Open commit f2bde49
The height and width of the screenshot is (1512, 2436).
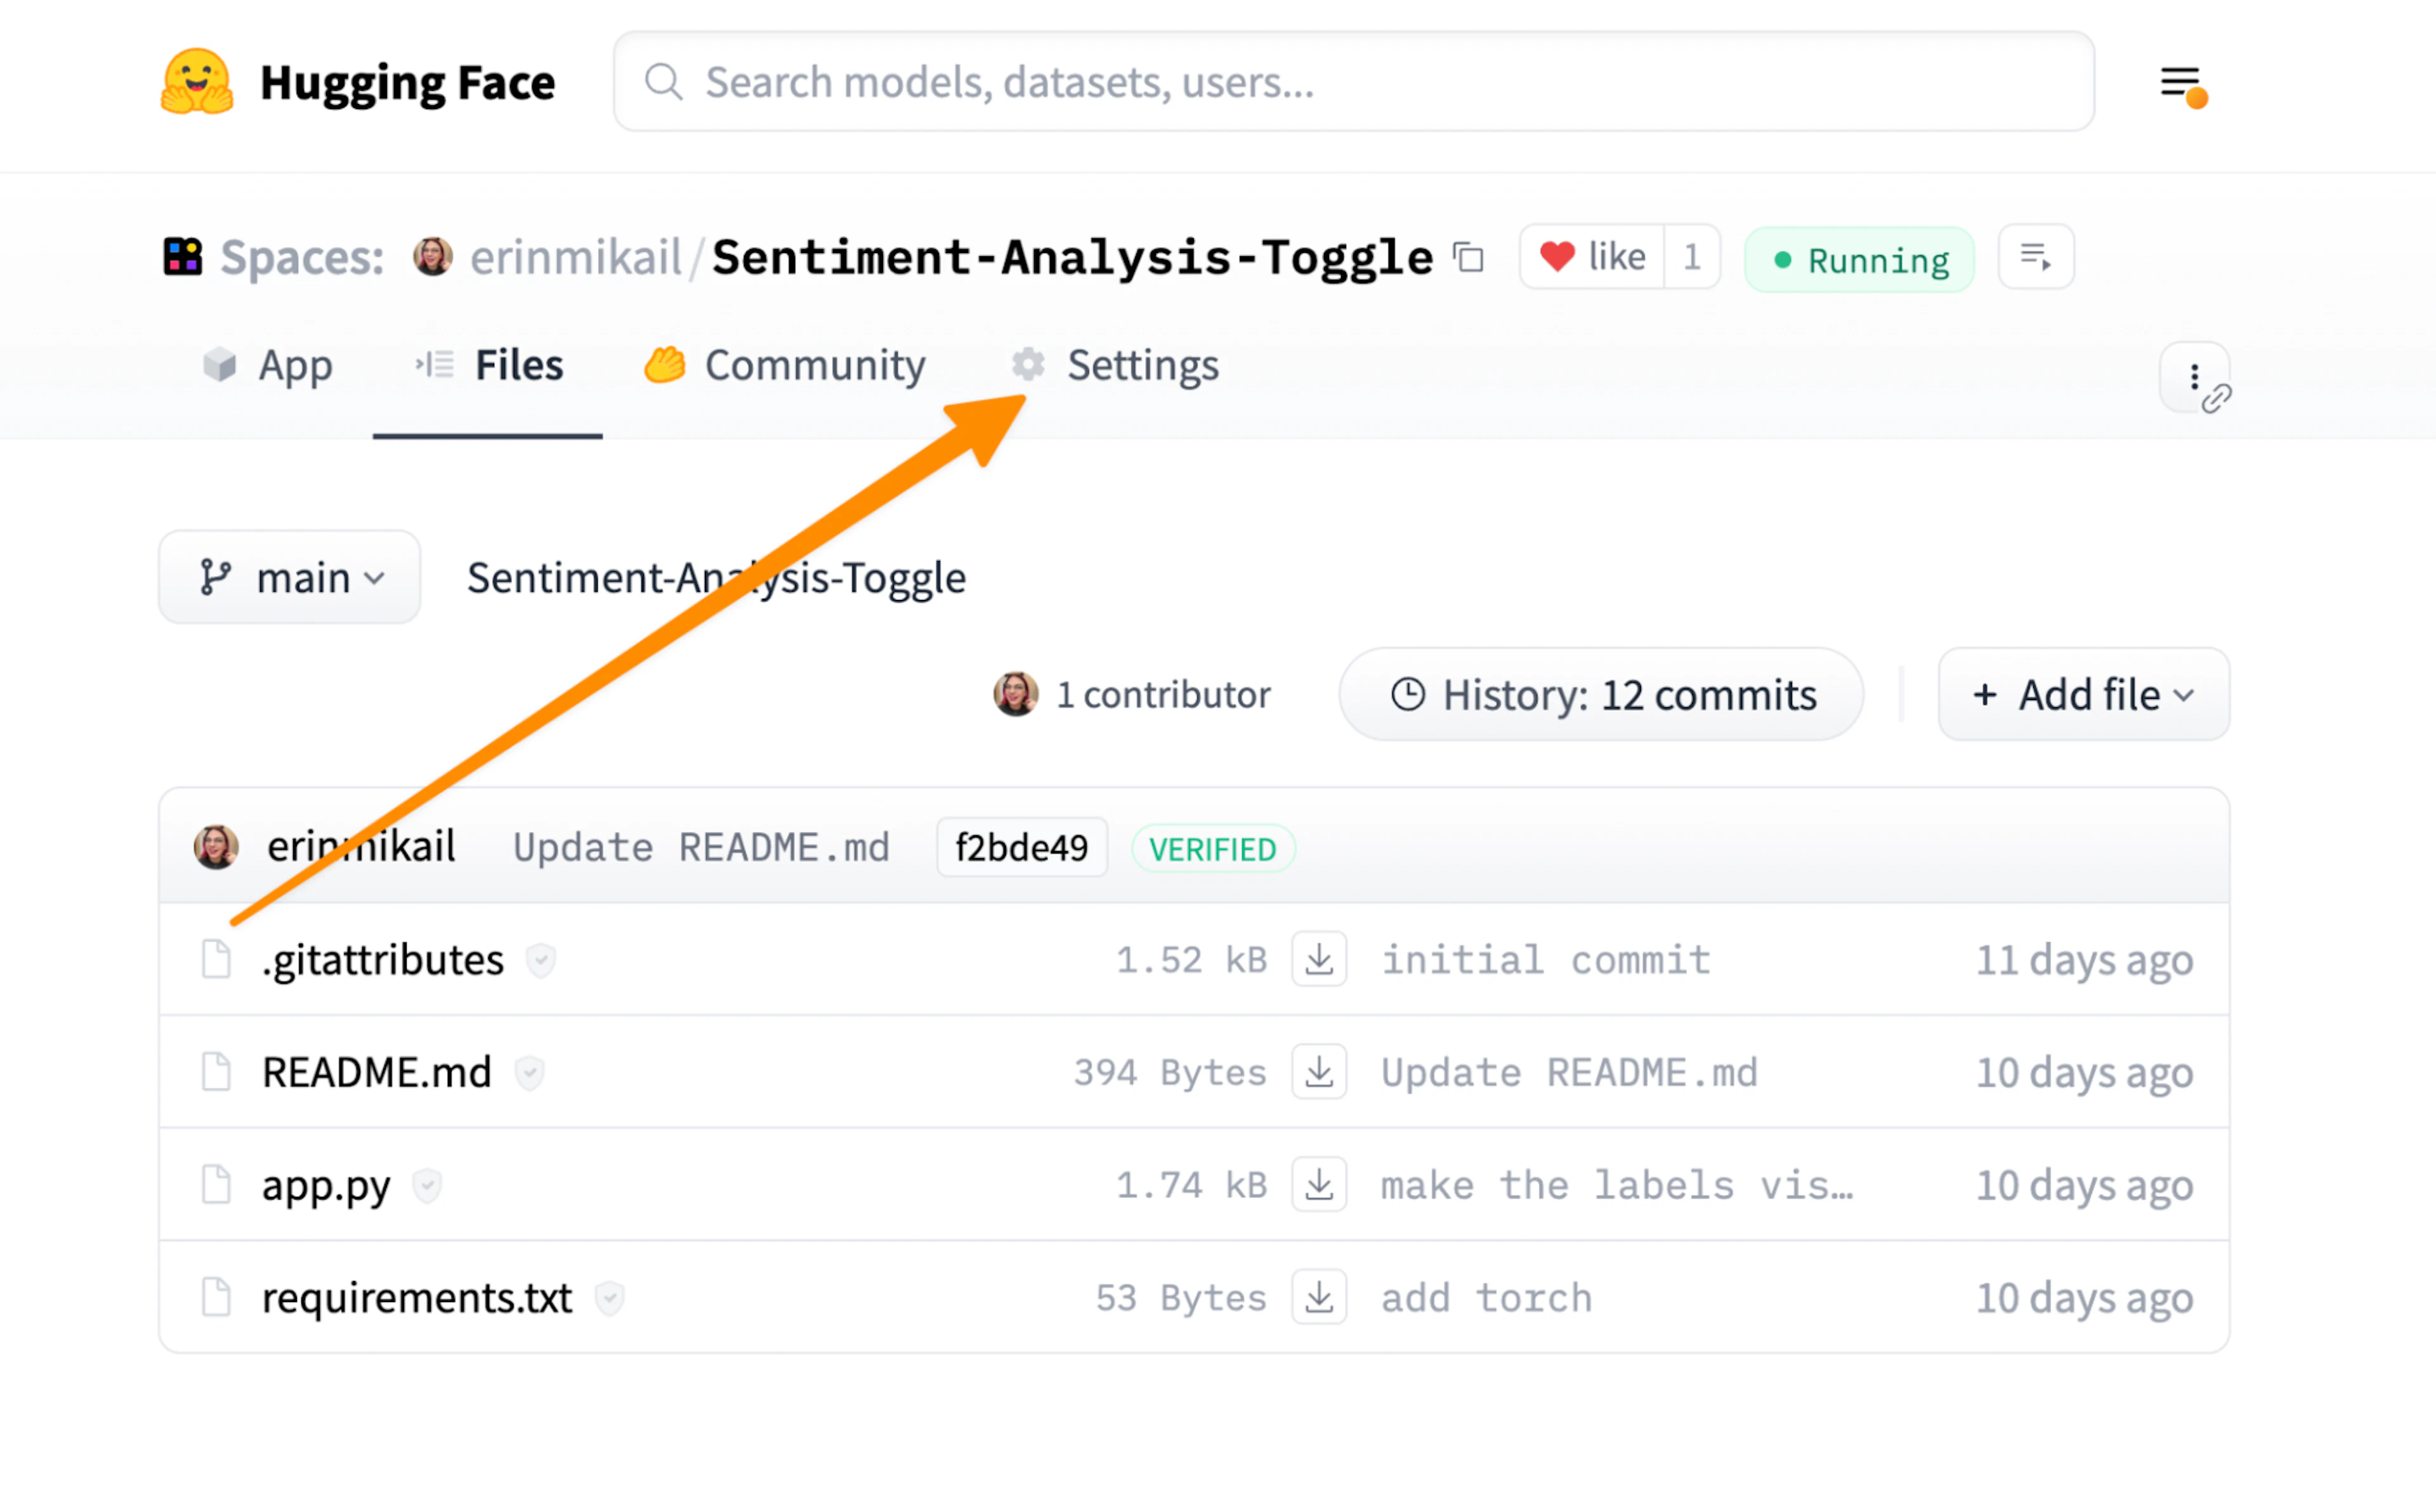(x=1021, y=847)
